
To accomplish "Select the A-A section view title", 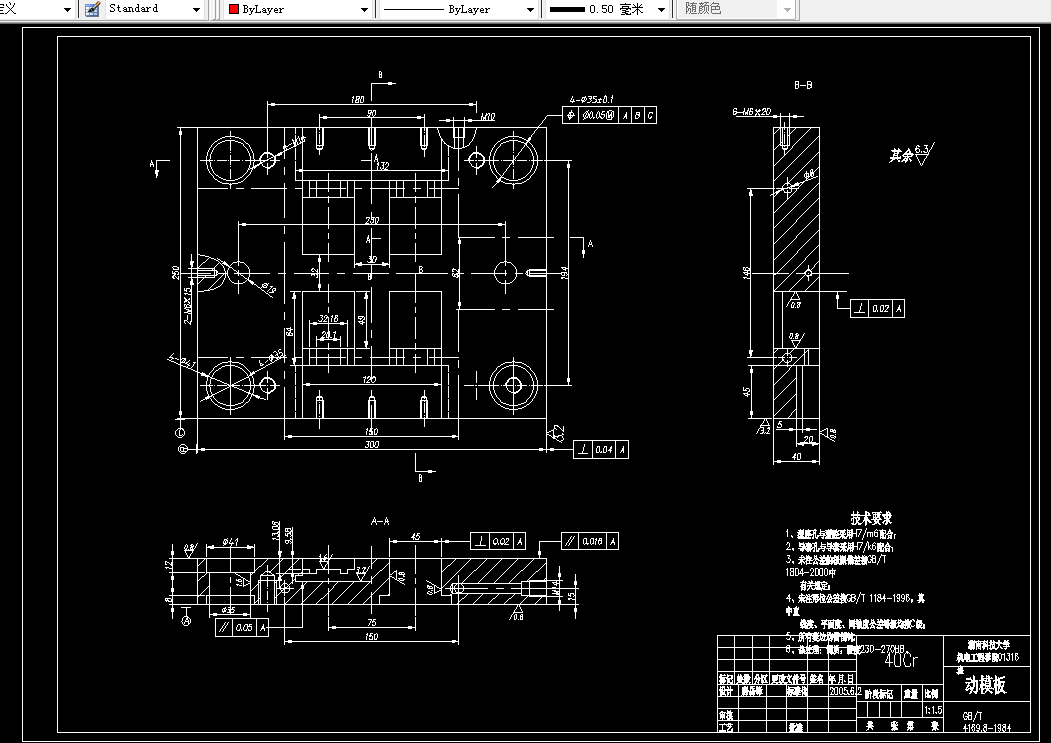I will coord(379,521).
